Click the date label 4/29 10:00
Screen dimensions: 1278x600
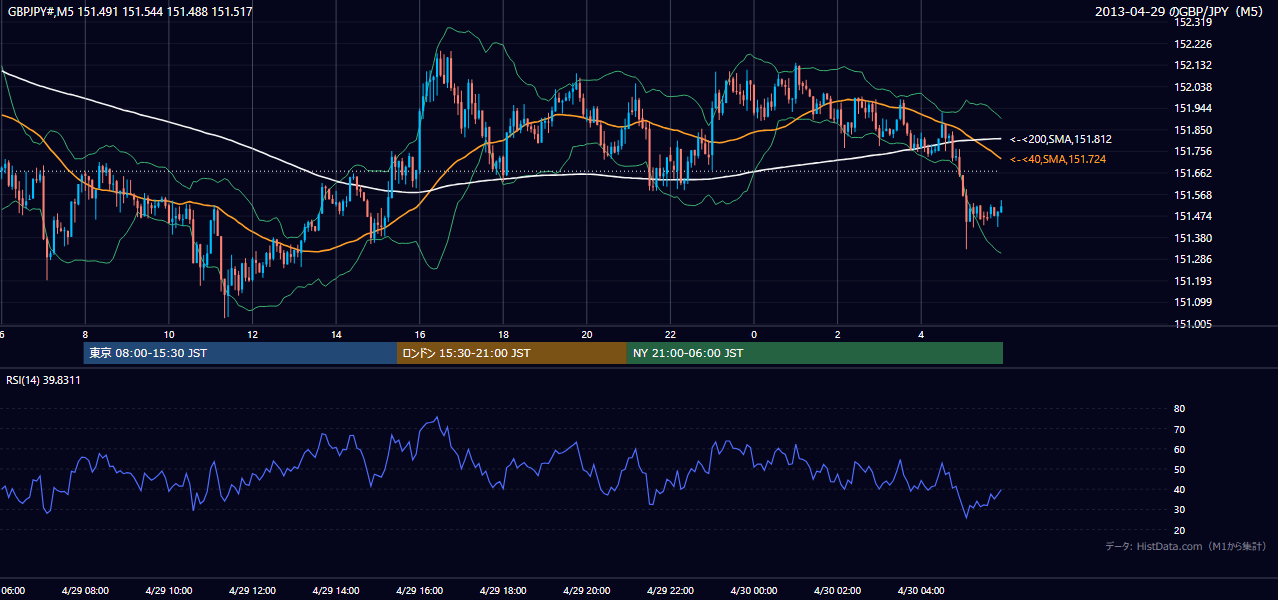tap(168, 590)
